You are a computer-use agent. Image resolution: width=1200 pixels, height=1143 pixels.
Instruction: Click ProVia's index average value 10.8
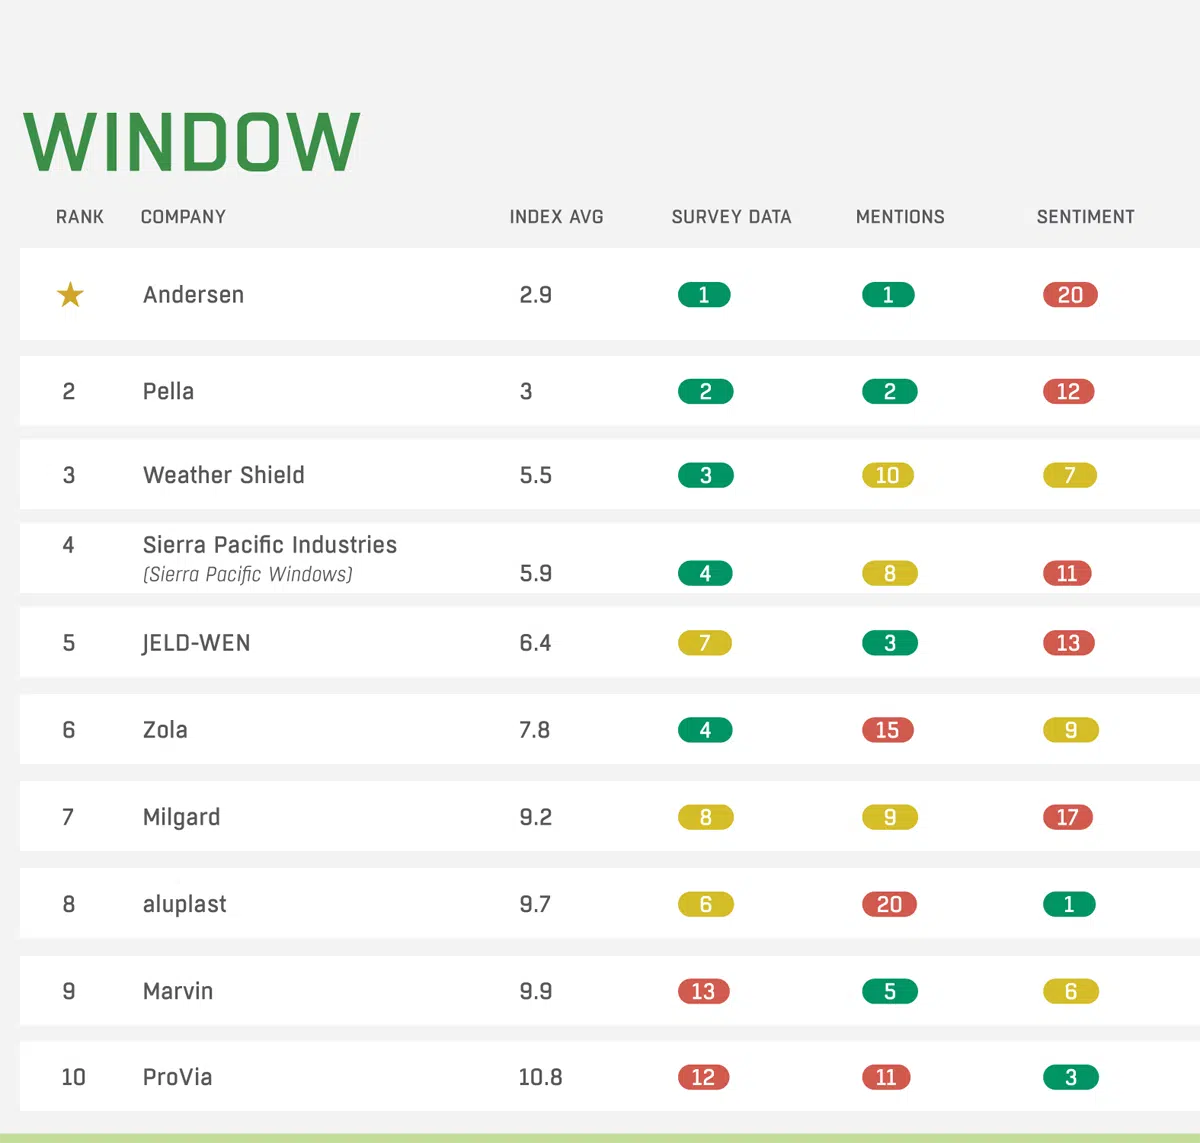point(540,1077)
